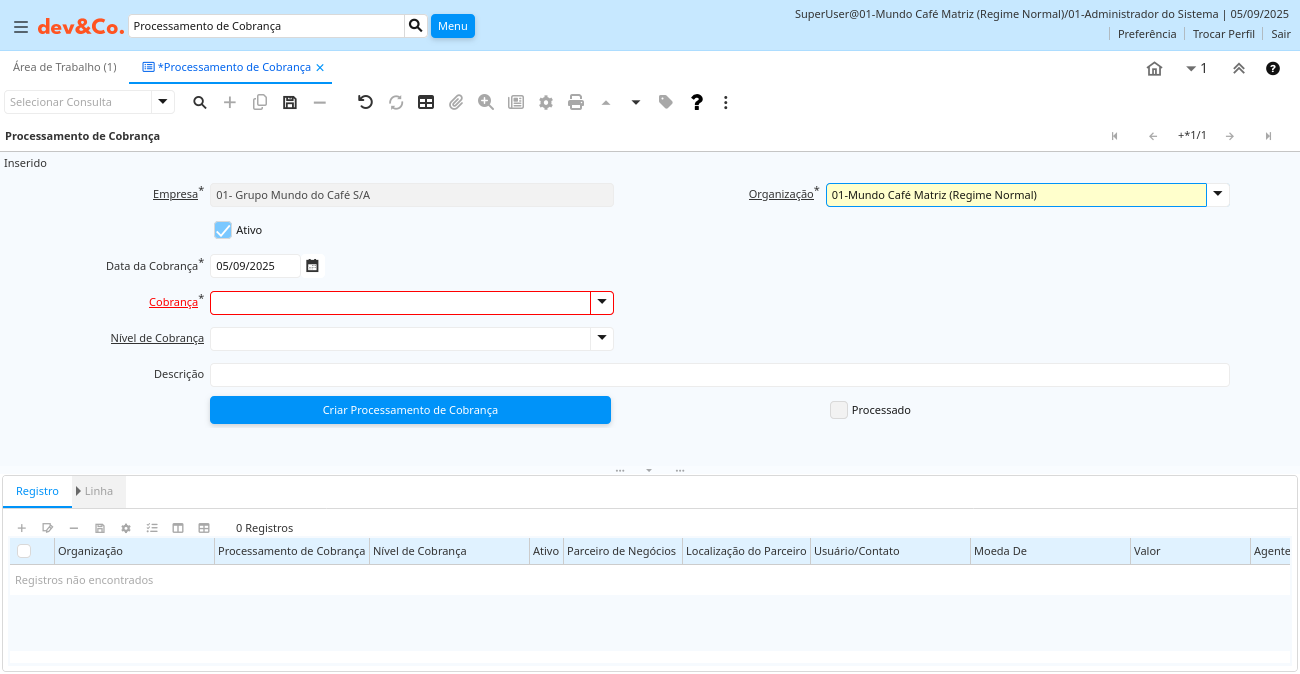1300x674 pixels.
Task: Click the Undo changes toolbar icon
Action: click(365, 102)
